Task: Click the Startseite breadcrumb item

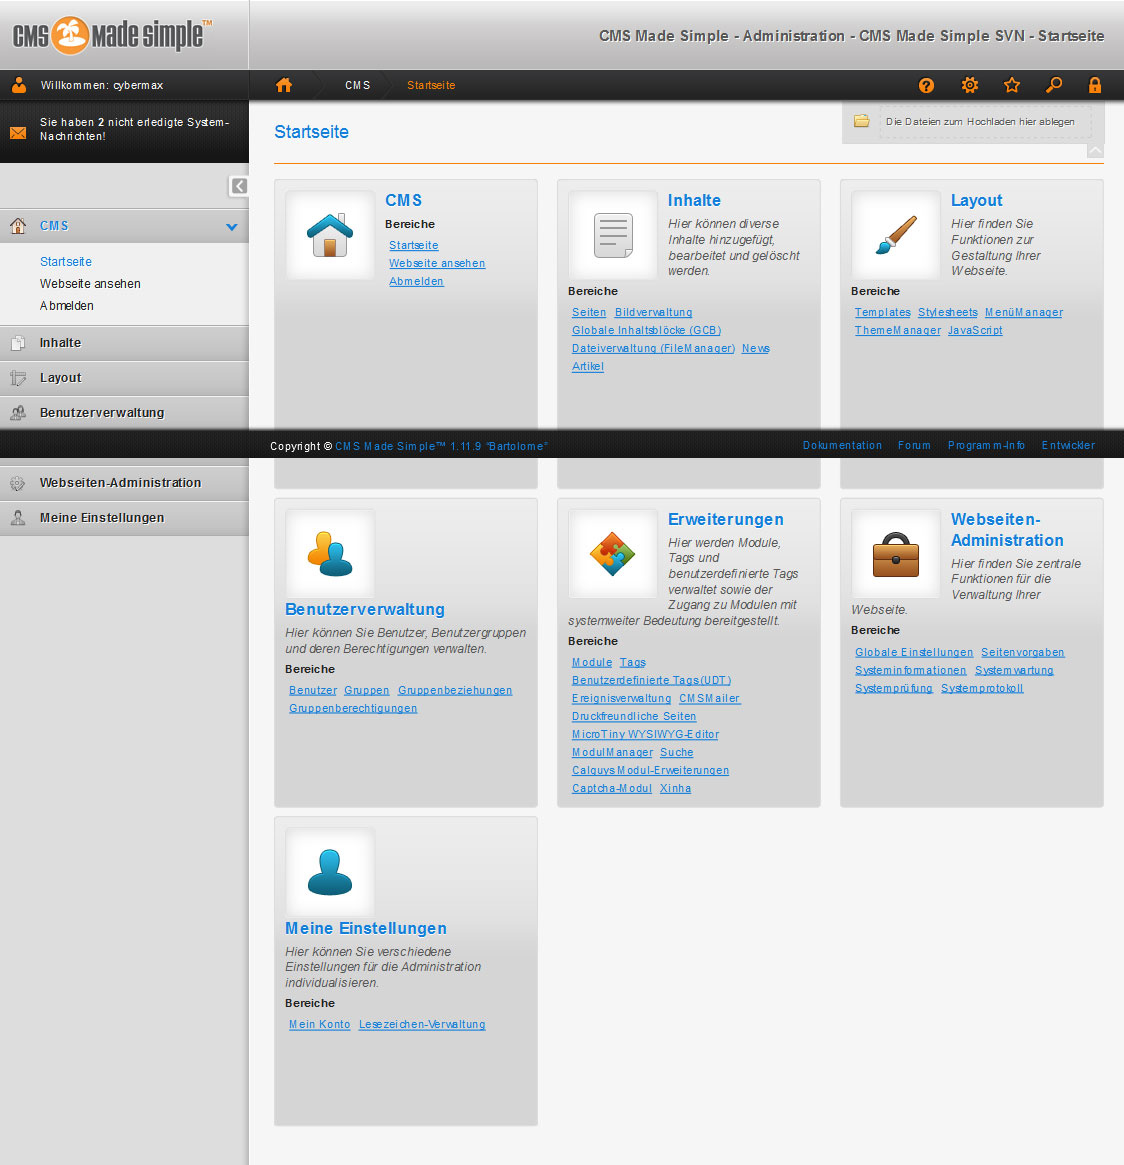Action: tap(431, 85)
